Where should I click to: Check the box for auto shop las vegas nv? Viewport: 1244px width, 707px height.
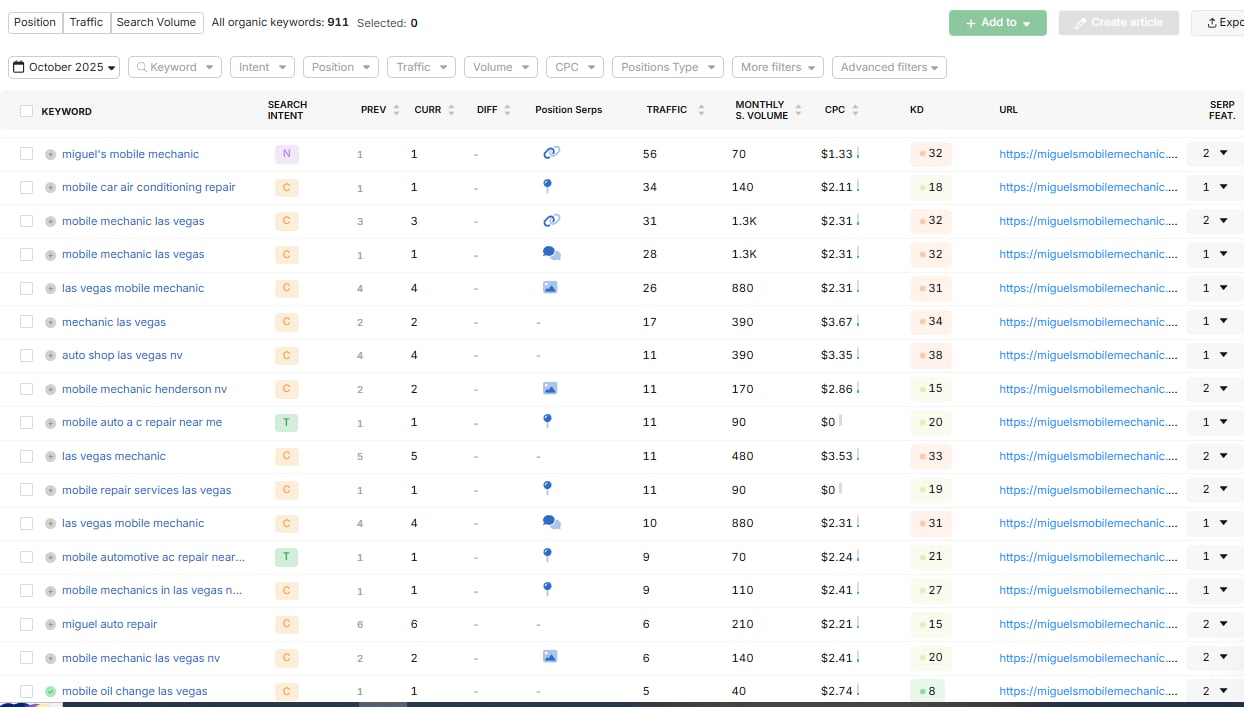pos(26,355)
